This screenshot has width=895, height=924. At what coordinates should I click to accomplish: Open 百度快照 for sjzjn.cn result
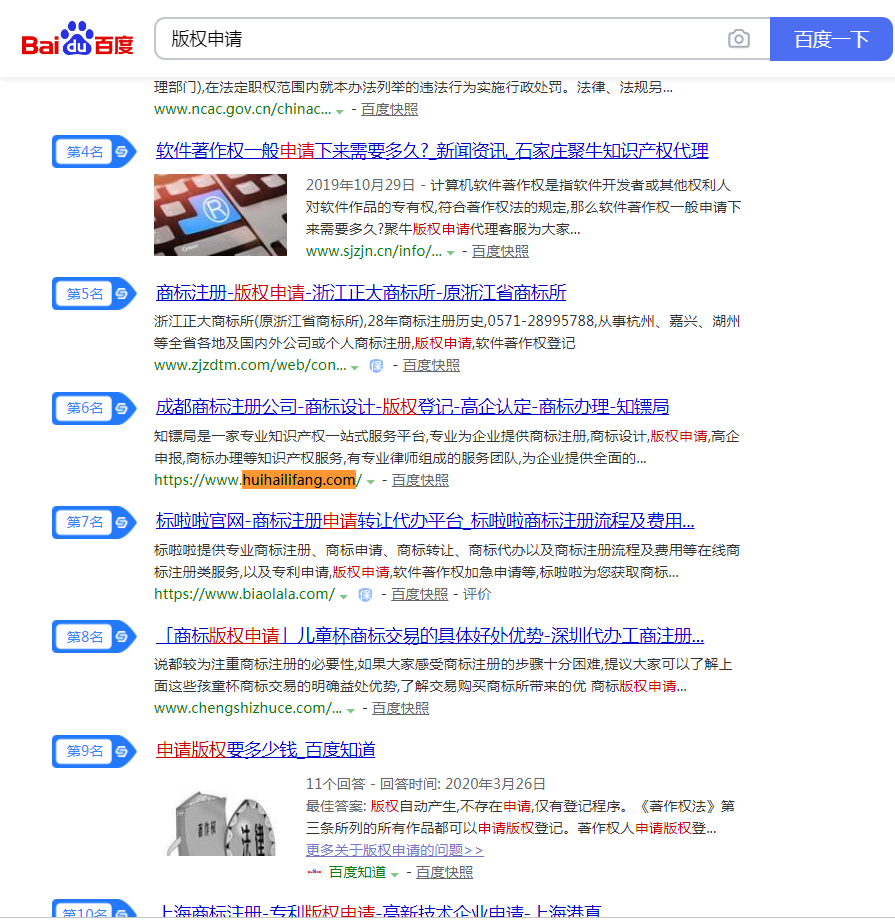[500, 252]
